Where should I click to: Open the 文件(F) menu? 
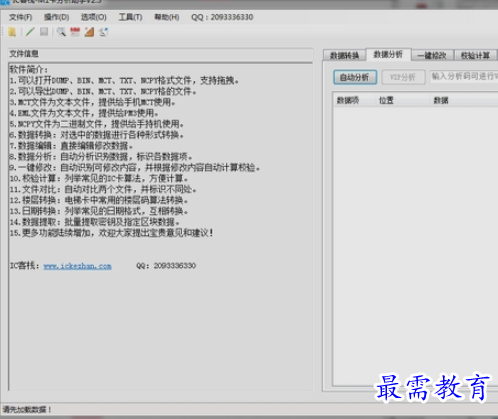click(x=21, y=17)
